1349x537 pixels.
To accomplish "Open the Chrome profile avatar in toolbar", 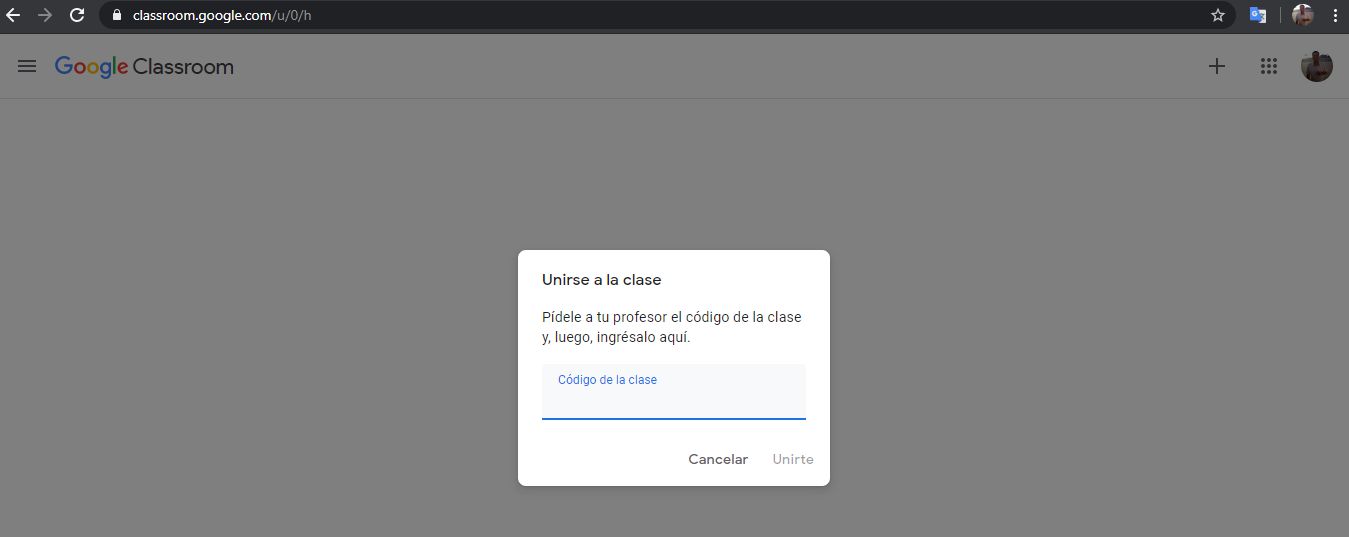I will [x=1302, y=15].
